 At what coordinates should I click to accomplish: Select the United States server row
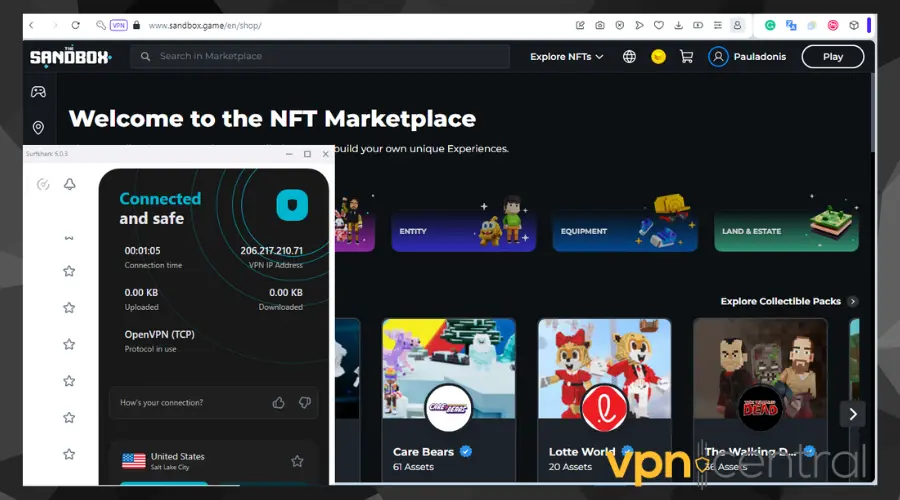coord(214,461)
